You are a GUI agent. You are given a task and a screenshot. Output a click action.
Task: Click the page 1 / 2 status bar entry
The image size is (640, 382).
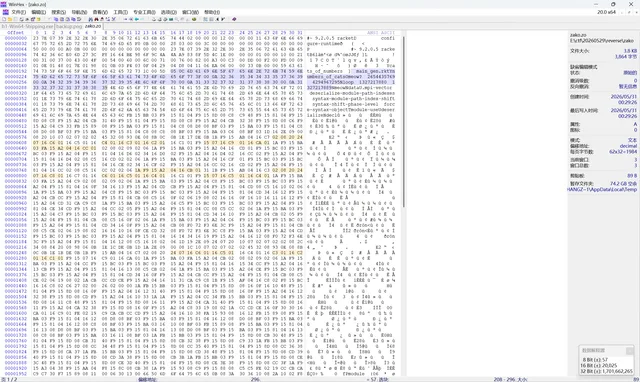[x=10, y=380]
